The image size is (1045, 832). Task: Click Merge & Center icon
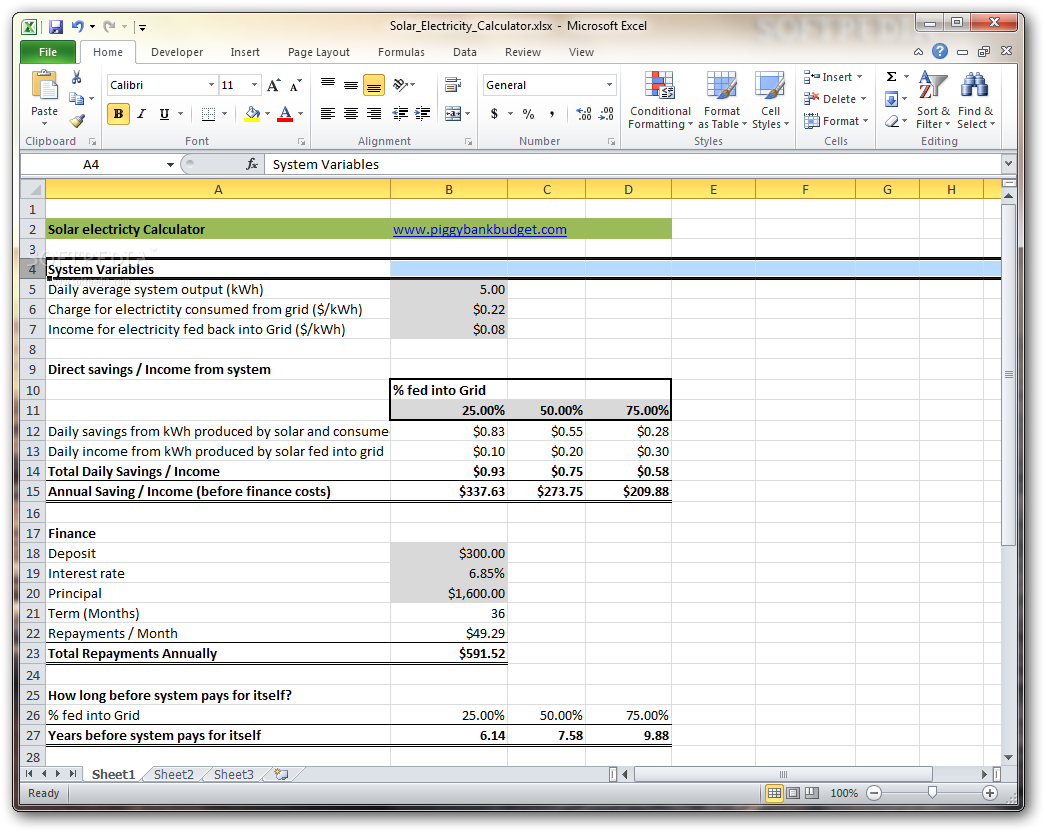point(453,114)
